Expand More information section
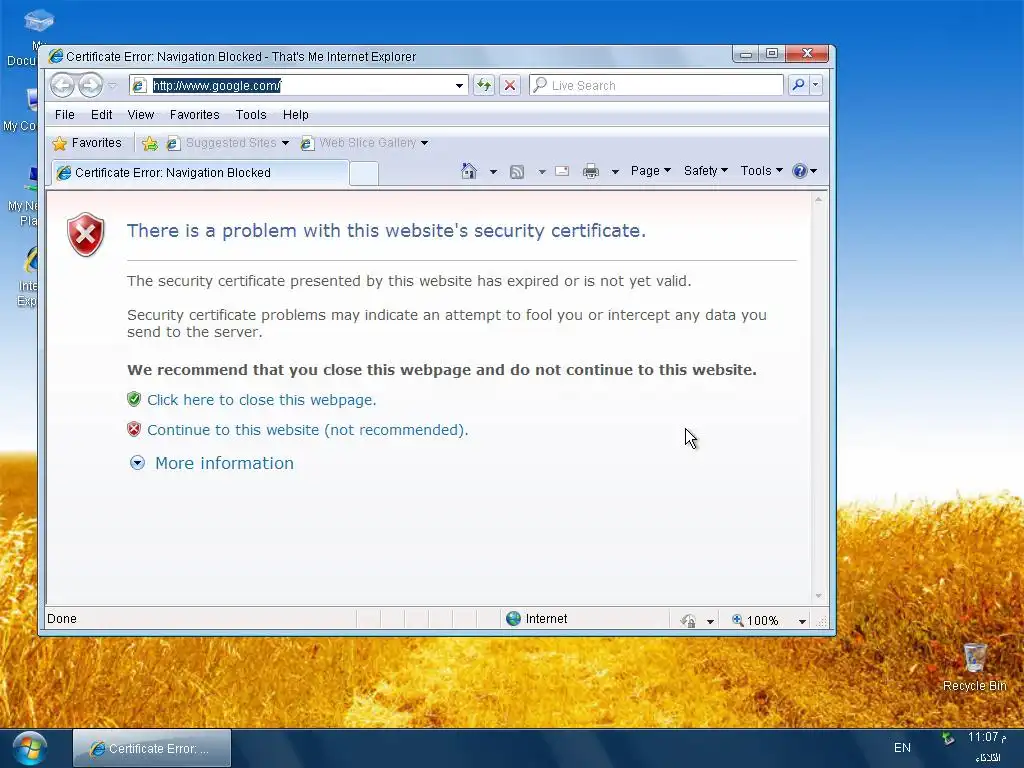Image resolution: width=1024 pixels, height=768 pixels. (x=212, y=463)
